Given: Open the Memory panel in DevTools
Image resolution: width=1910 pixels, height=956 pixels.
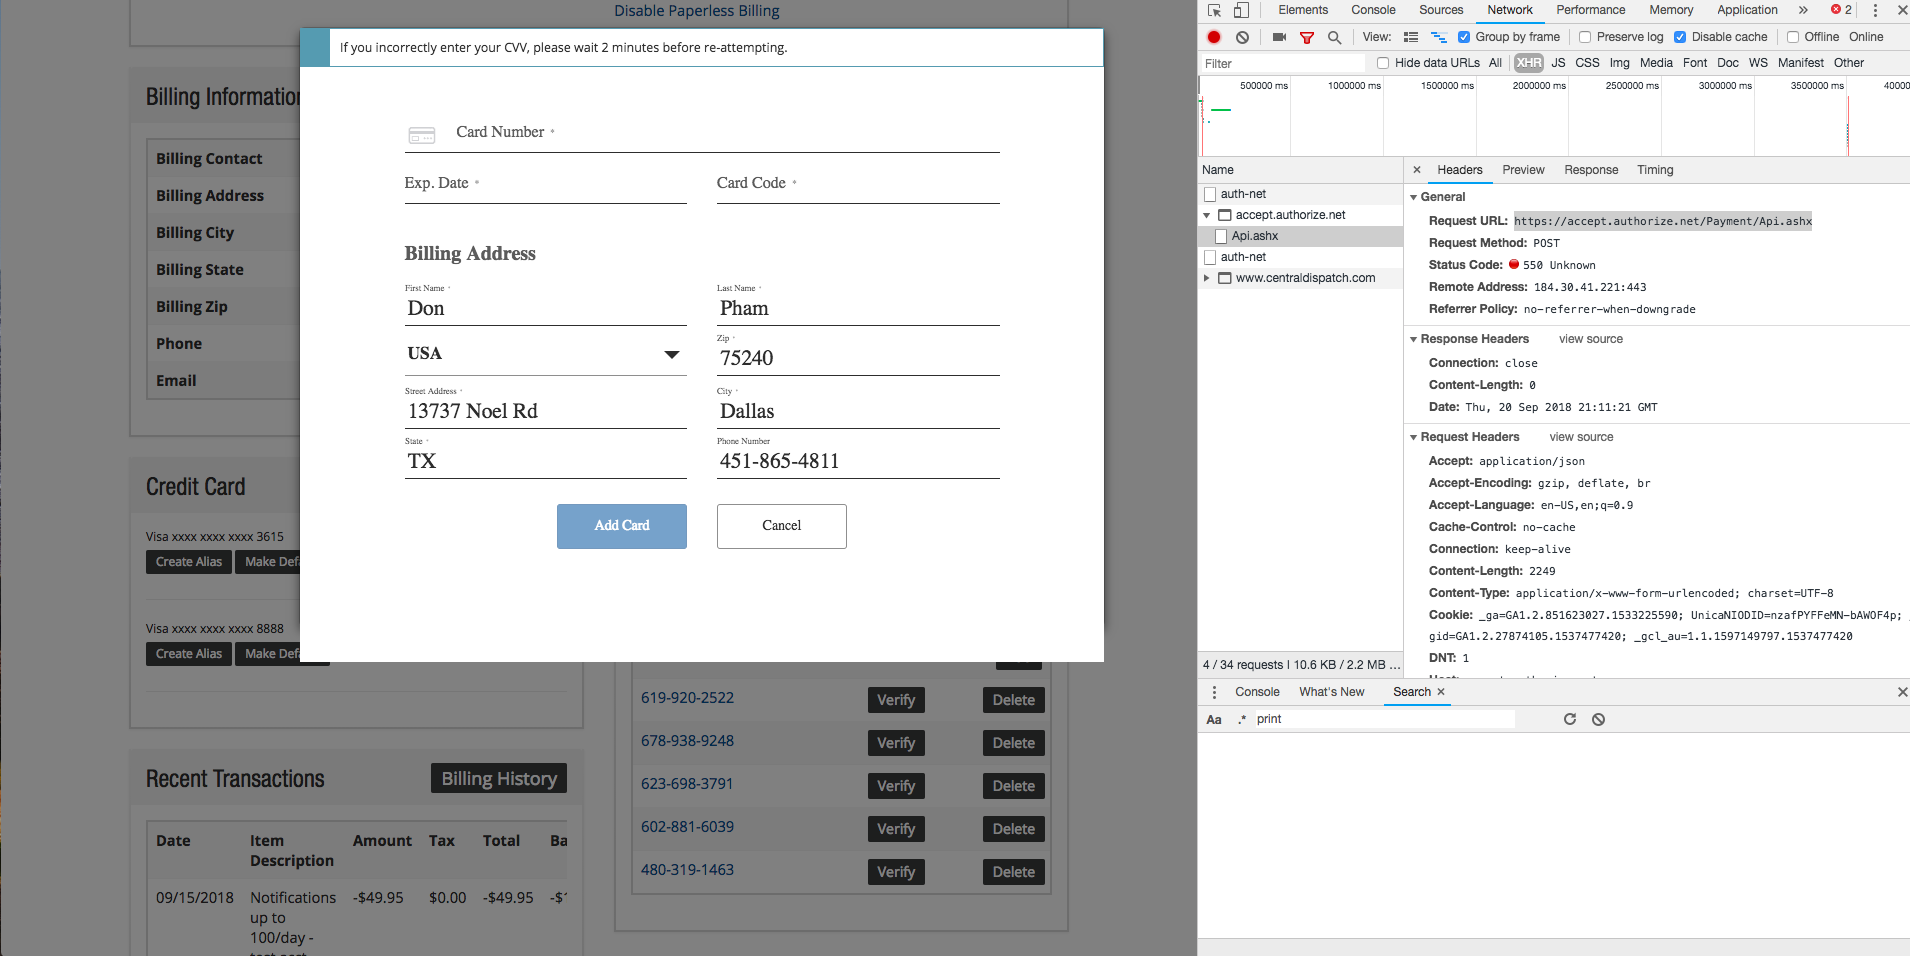Looking at the screenshot, I should point(1669,10).
